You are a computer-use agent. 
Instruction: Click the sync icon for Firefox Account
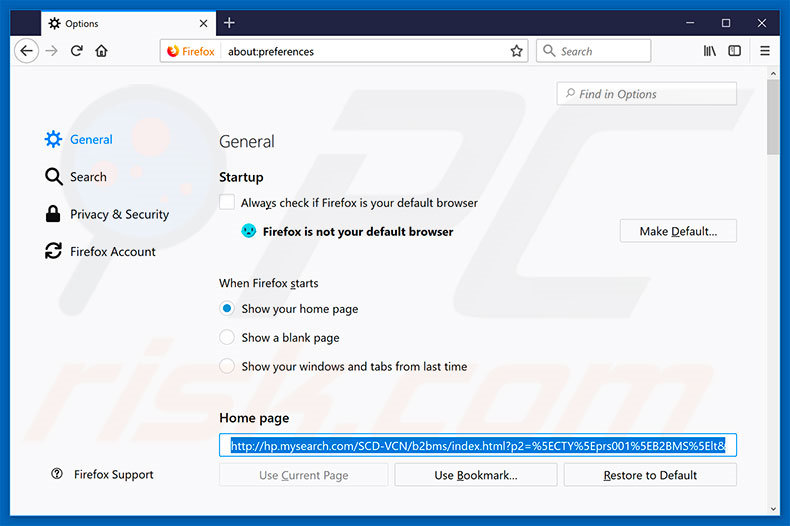pos(53,251)
